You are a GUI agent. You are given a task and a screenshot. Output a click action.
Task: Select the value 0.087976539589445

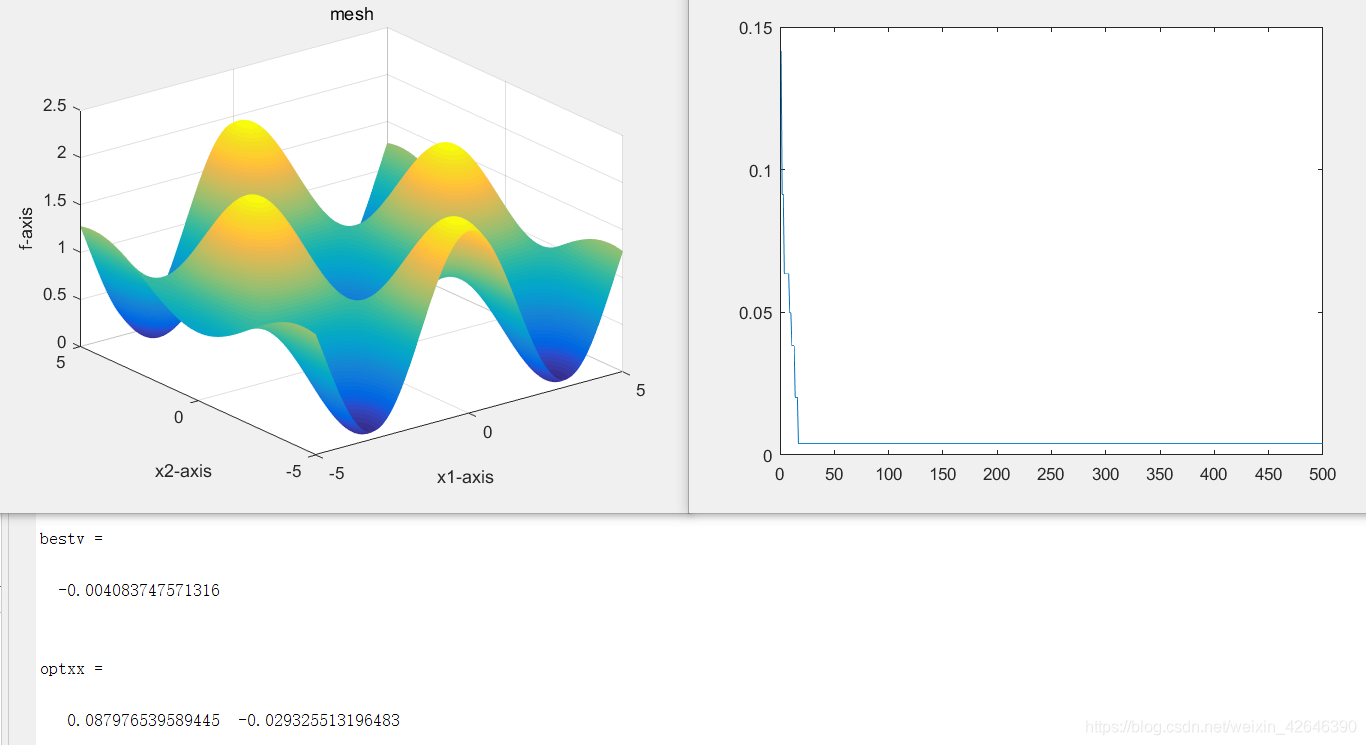point(143,721)
